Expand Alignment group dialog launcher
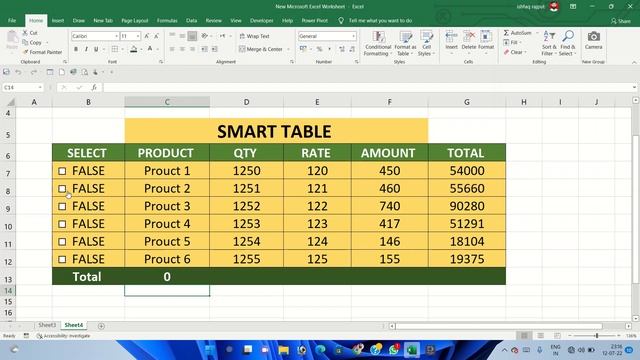640x360 pixels. (x=292, y=62)
